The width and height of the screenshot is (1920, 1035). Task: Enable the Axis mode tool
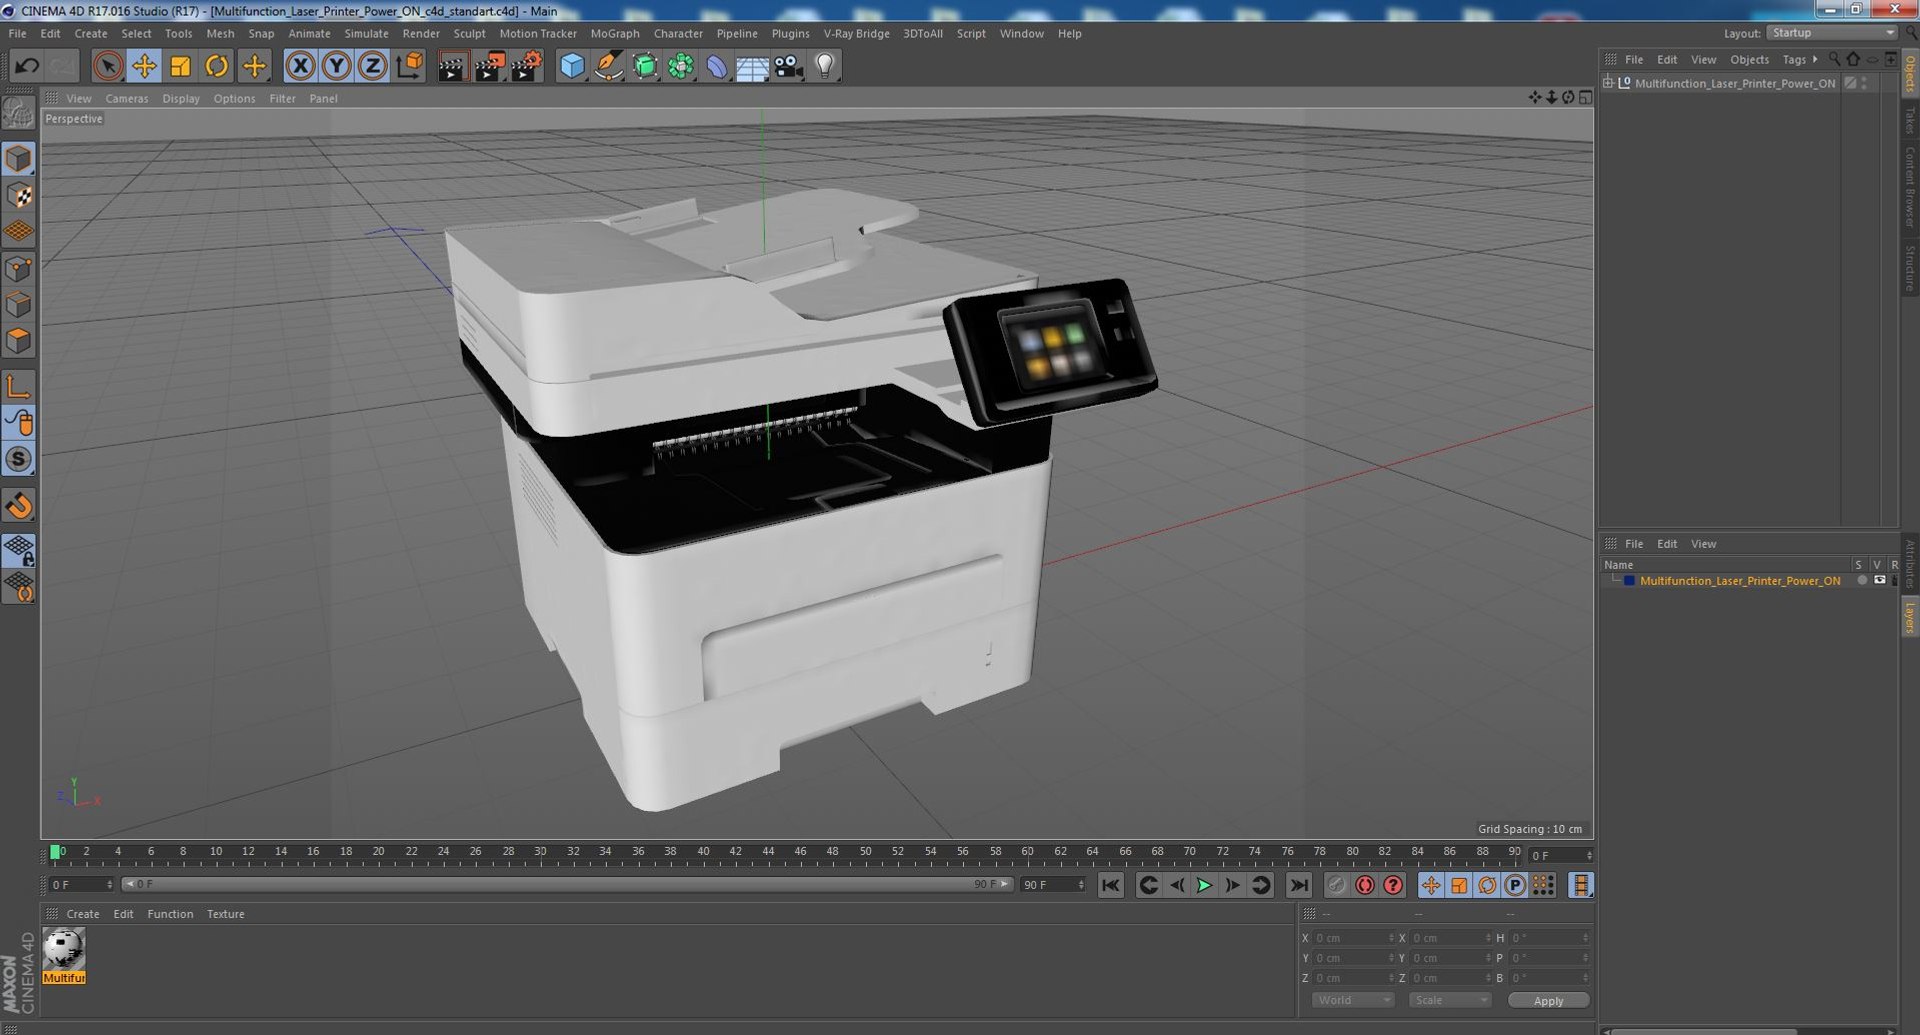click(19, 386)
